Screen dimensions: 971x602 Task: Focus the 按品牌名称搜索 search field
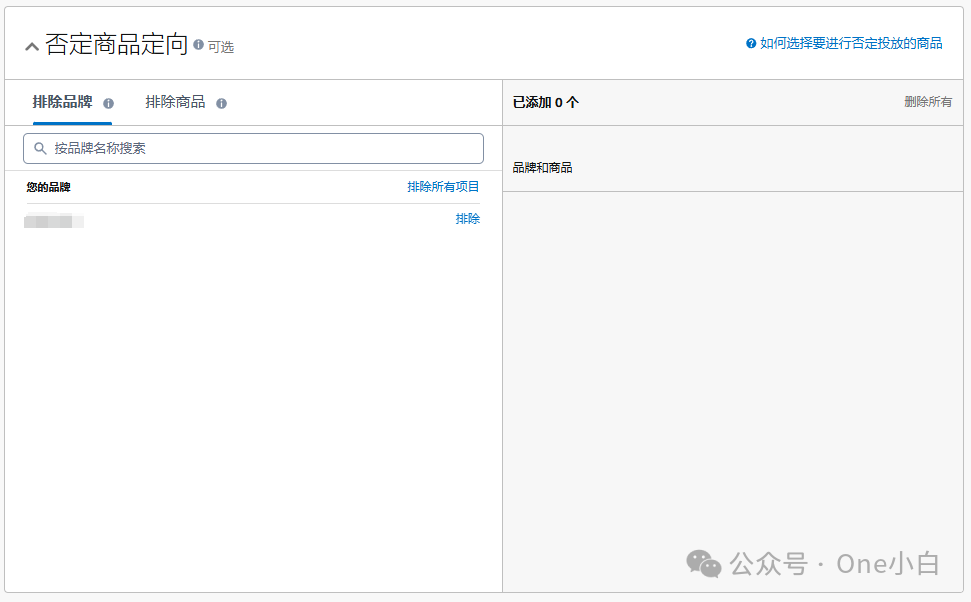[260, 148]
